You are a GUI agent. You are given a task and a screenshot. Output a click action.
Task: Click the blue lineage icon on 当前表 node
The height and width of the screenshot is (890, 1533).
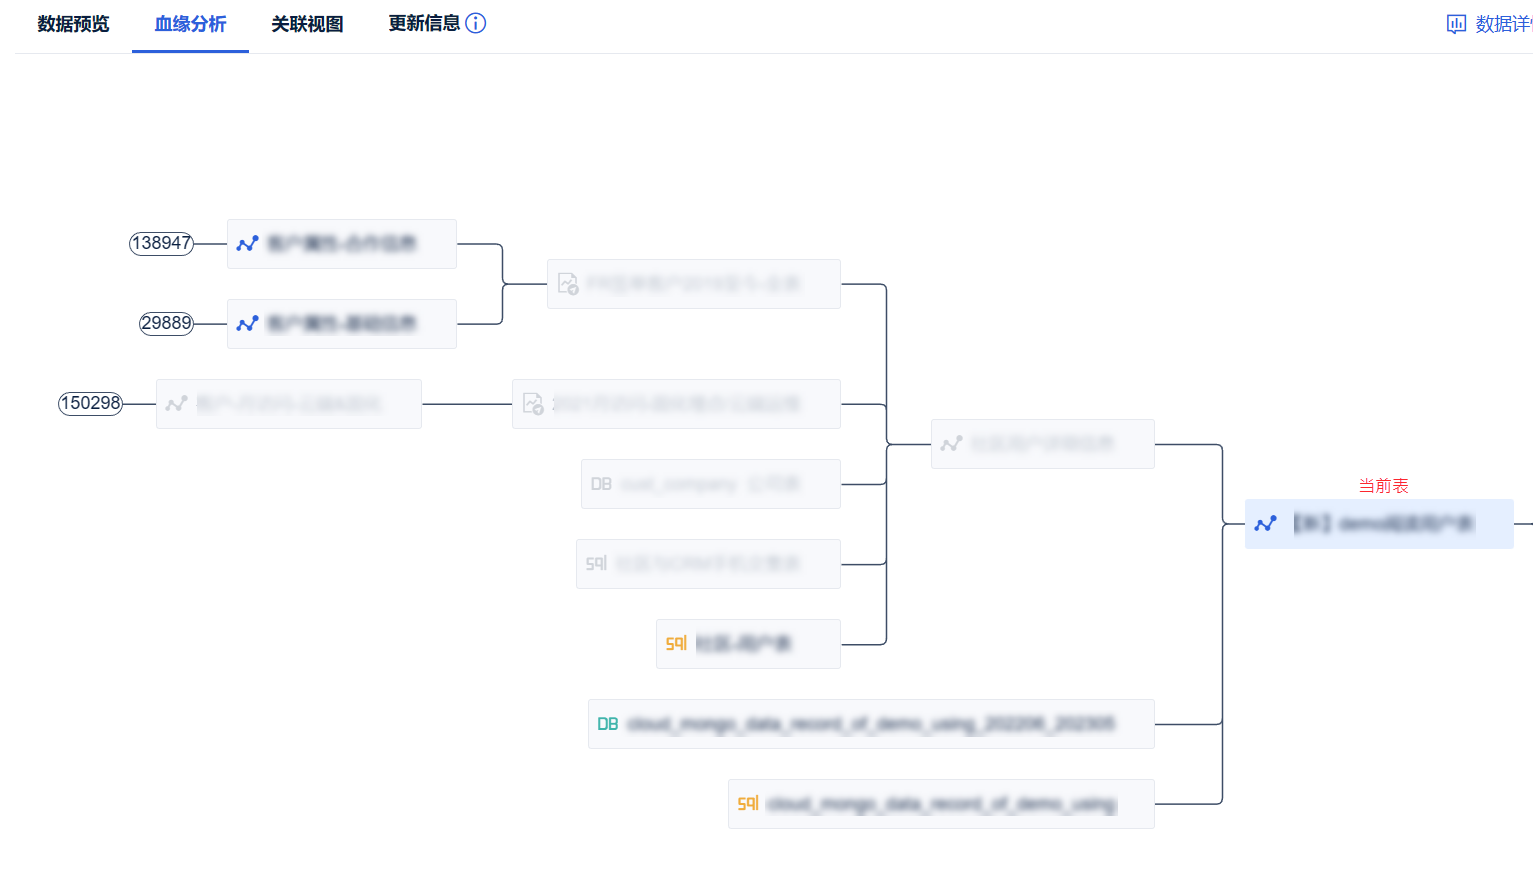coord(1265,524)
